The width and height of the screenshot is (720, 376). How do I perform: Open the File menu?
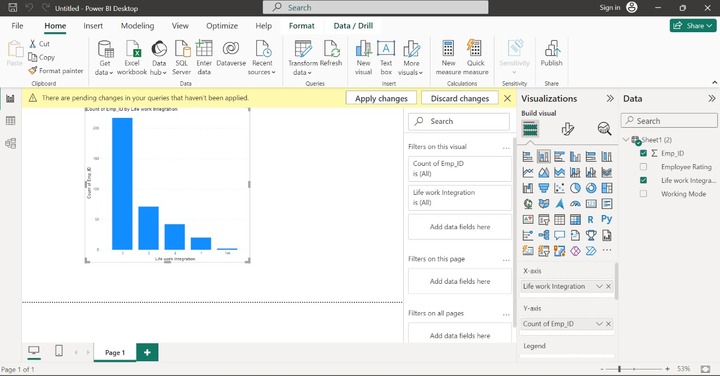tap(17, 26)
